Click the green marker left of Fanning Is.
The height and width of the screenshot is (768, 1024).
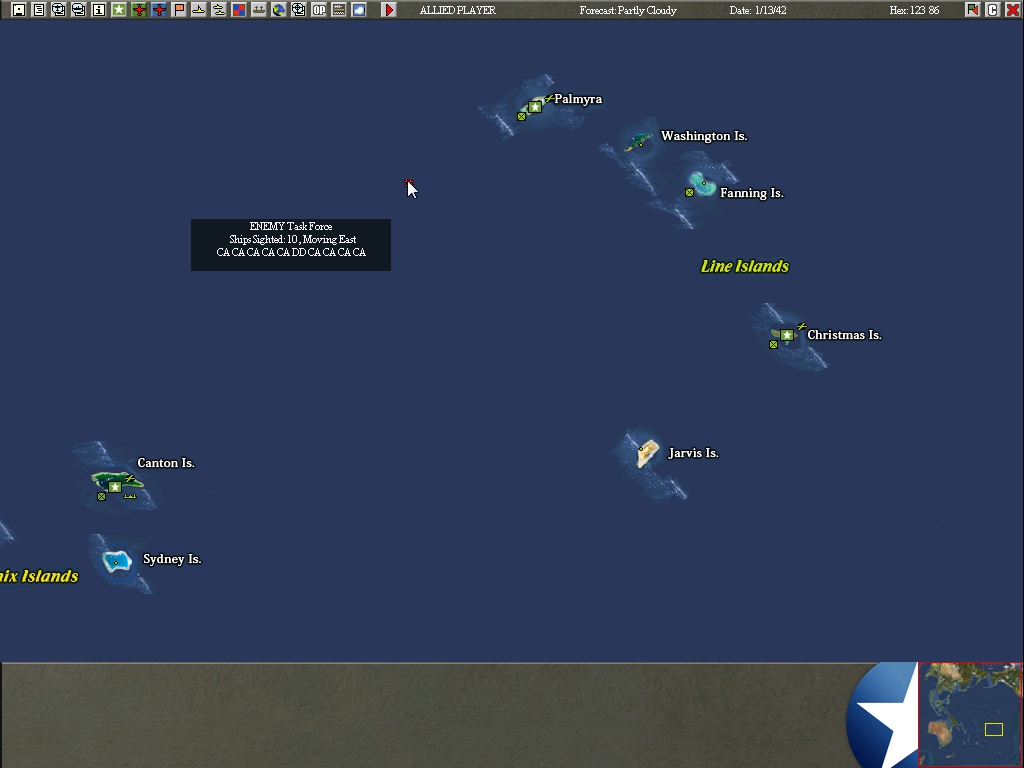click(x=689, y=193)
